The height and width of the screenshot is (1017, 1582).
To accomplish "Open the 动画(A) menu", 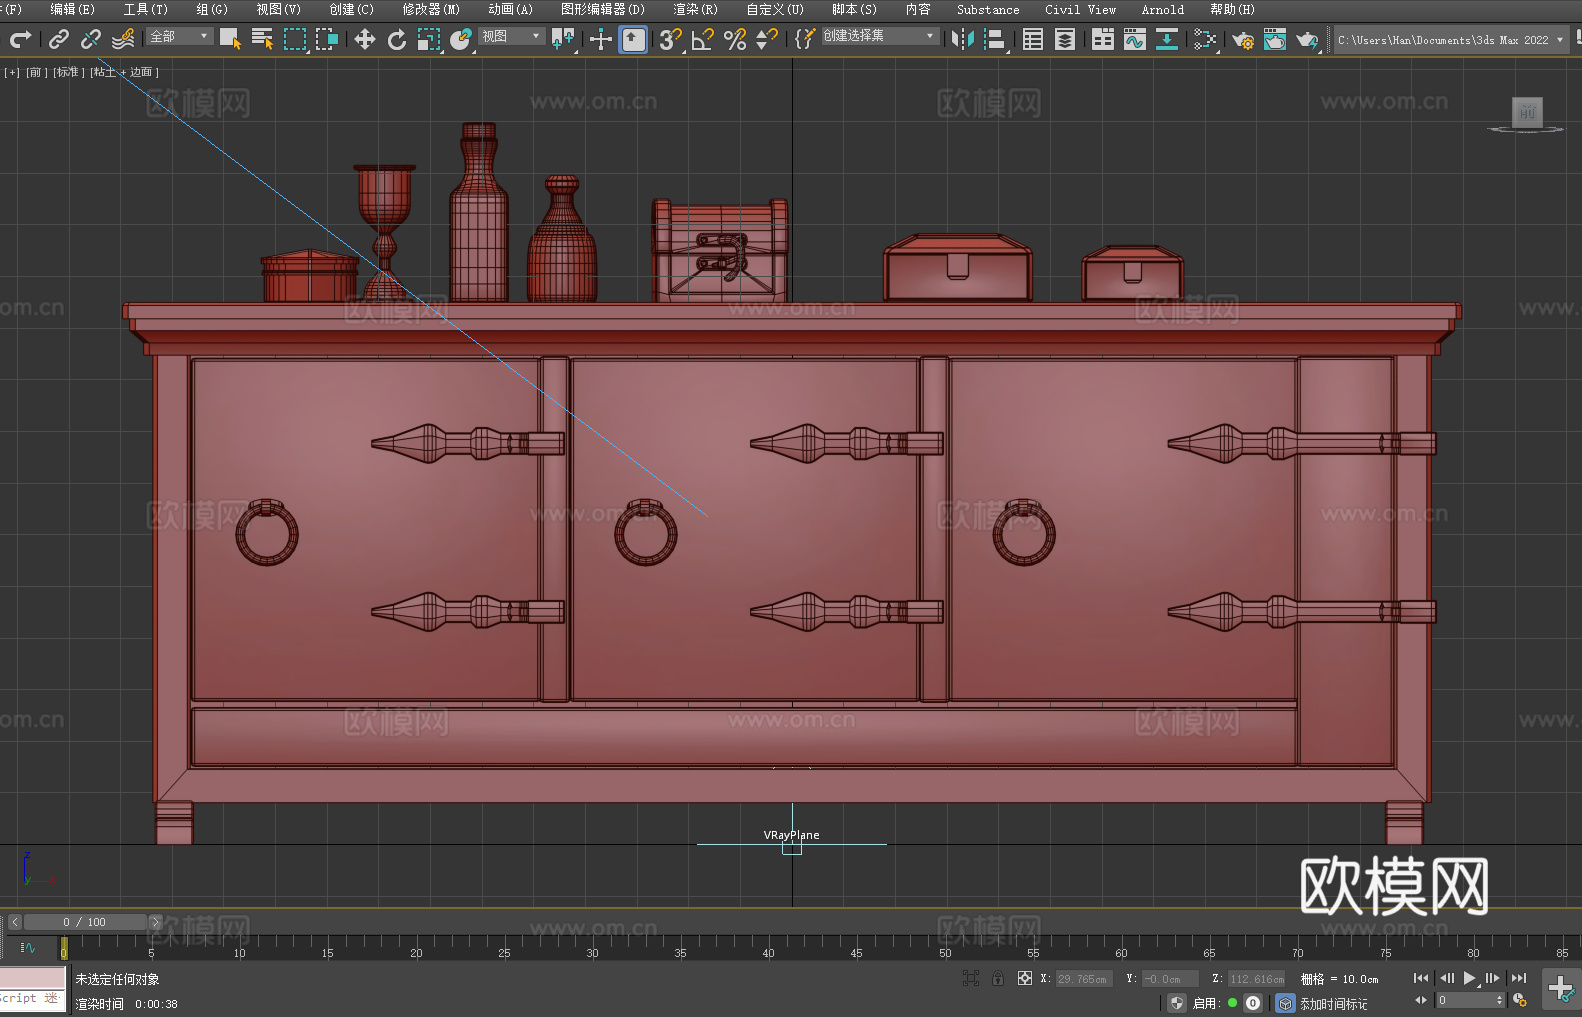I will (x=511, y=9).
